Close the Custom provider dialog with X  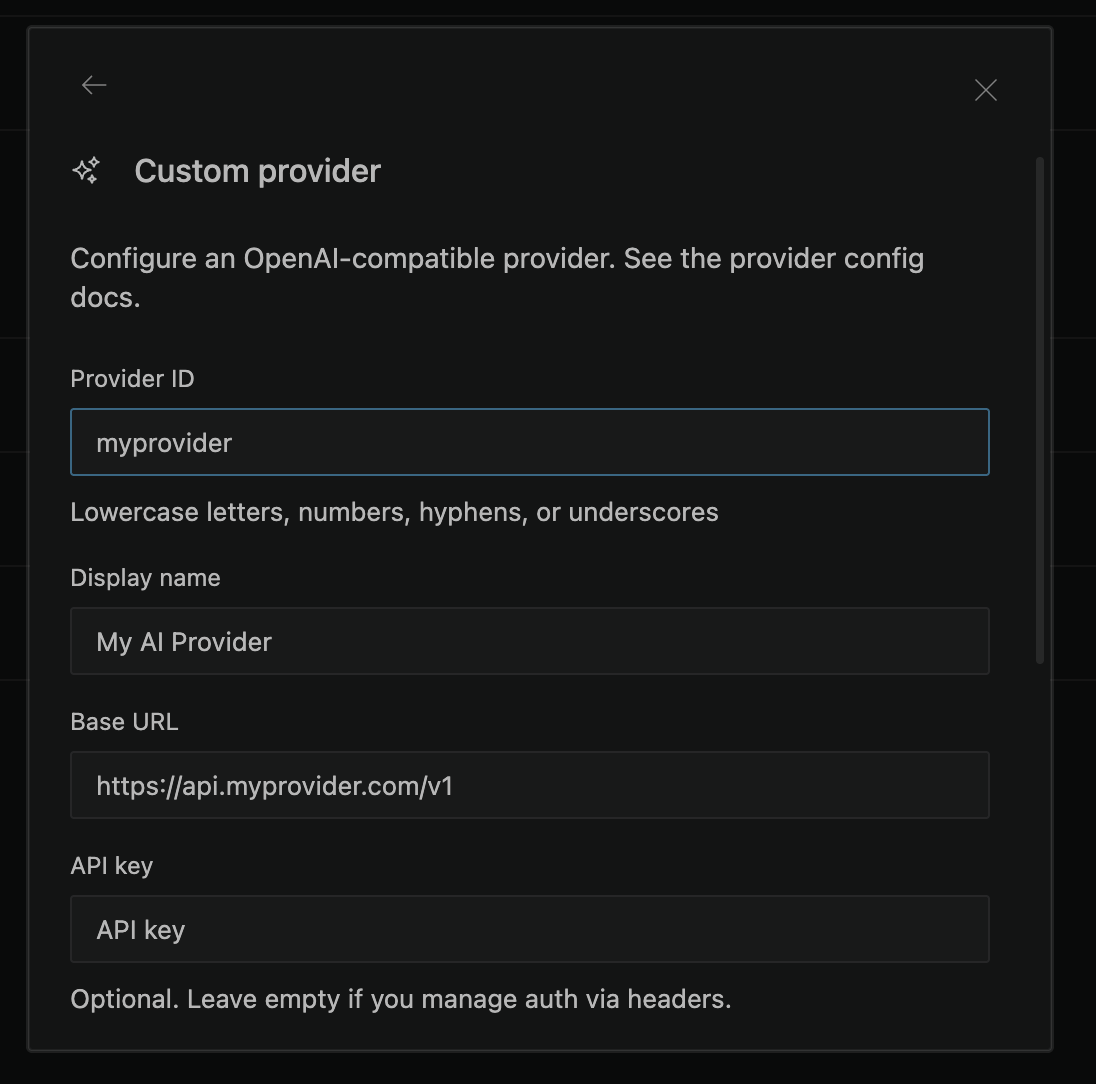tap(985, 90)
